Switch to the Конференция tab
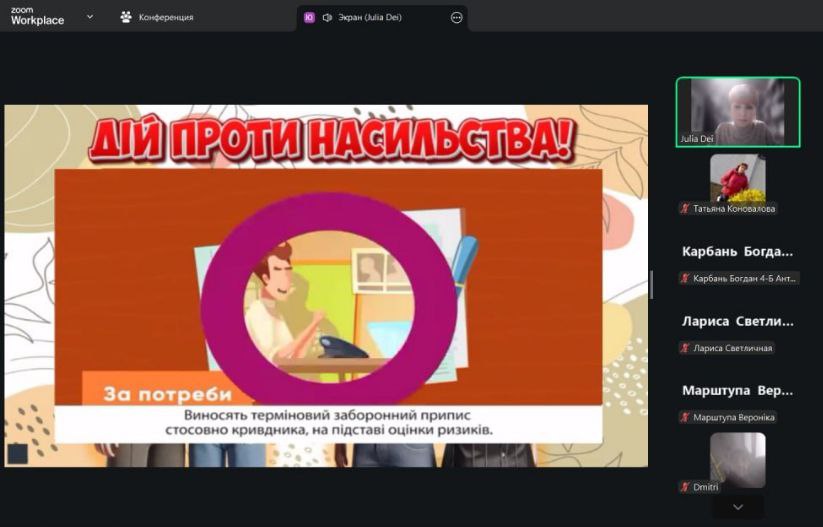Image resolution: width=823 pixels, height=527 pixels. coord(166,17)
